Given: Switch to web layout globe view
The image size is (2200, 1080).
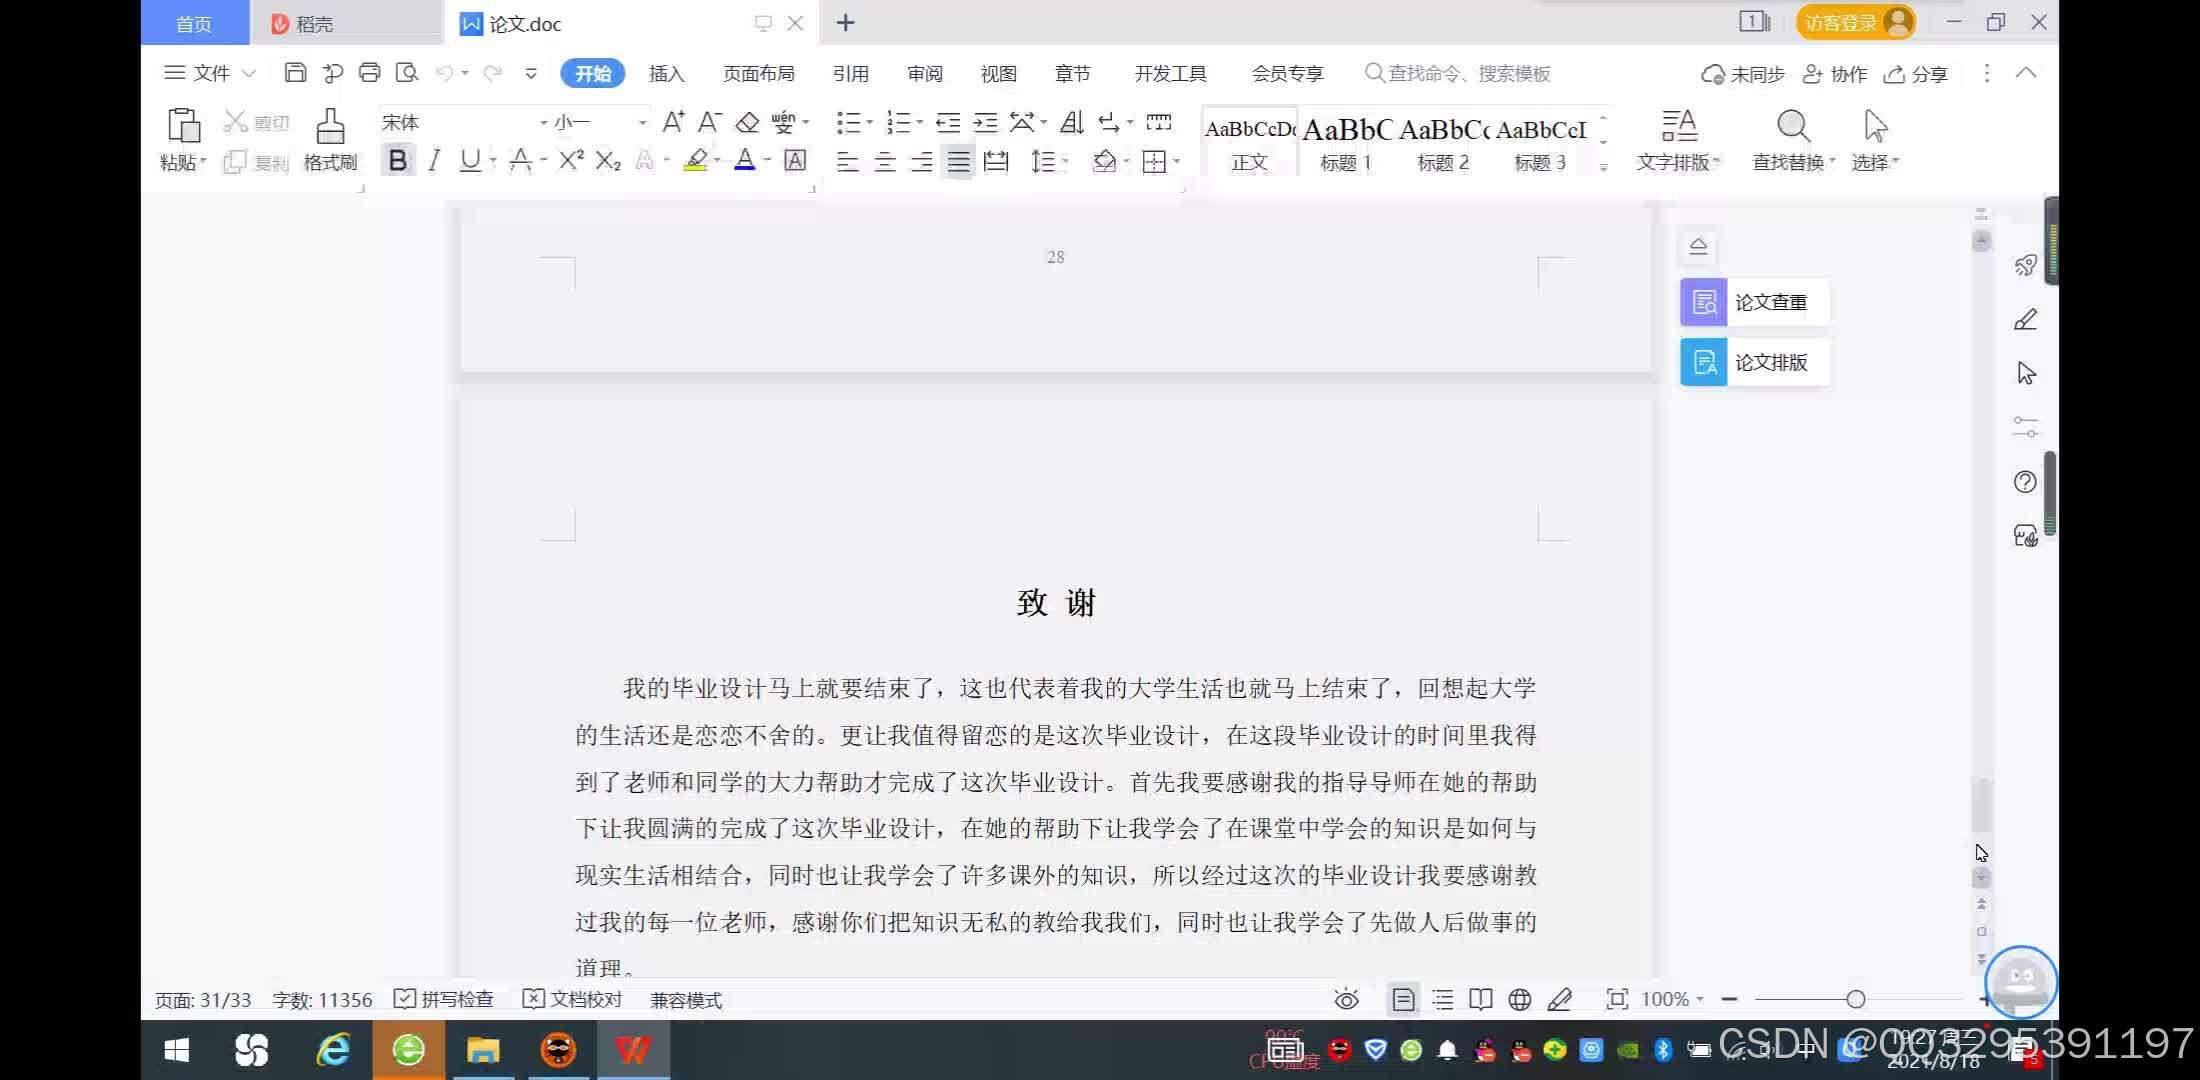Looking at the screenshot, I should tap(1520, 999).
